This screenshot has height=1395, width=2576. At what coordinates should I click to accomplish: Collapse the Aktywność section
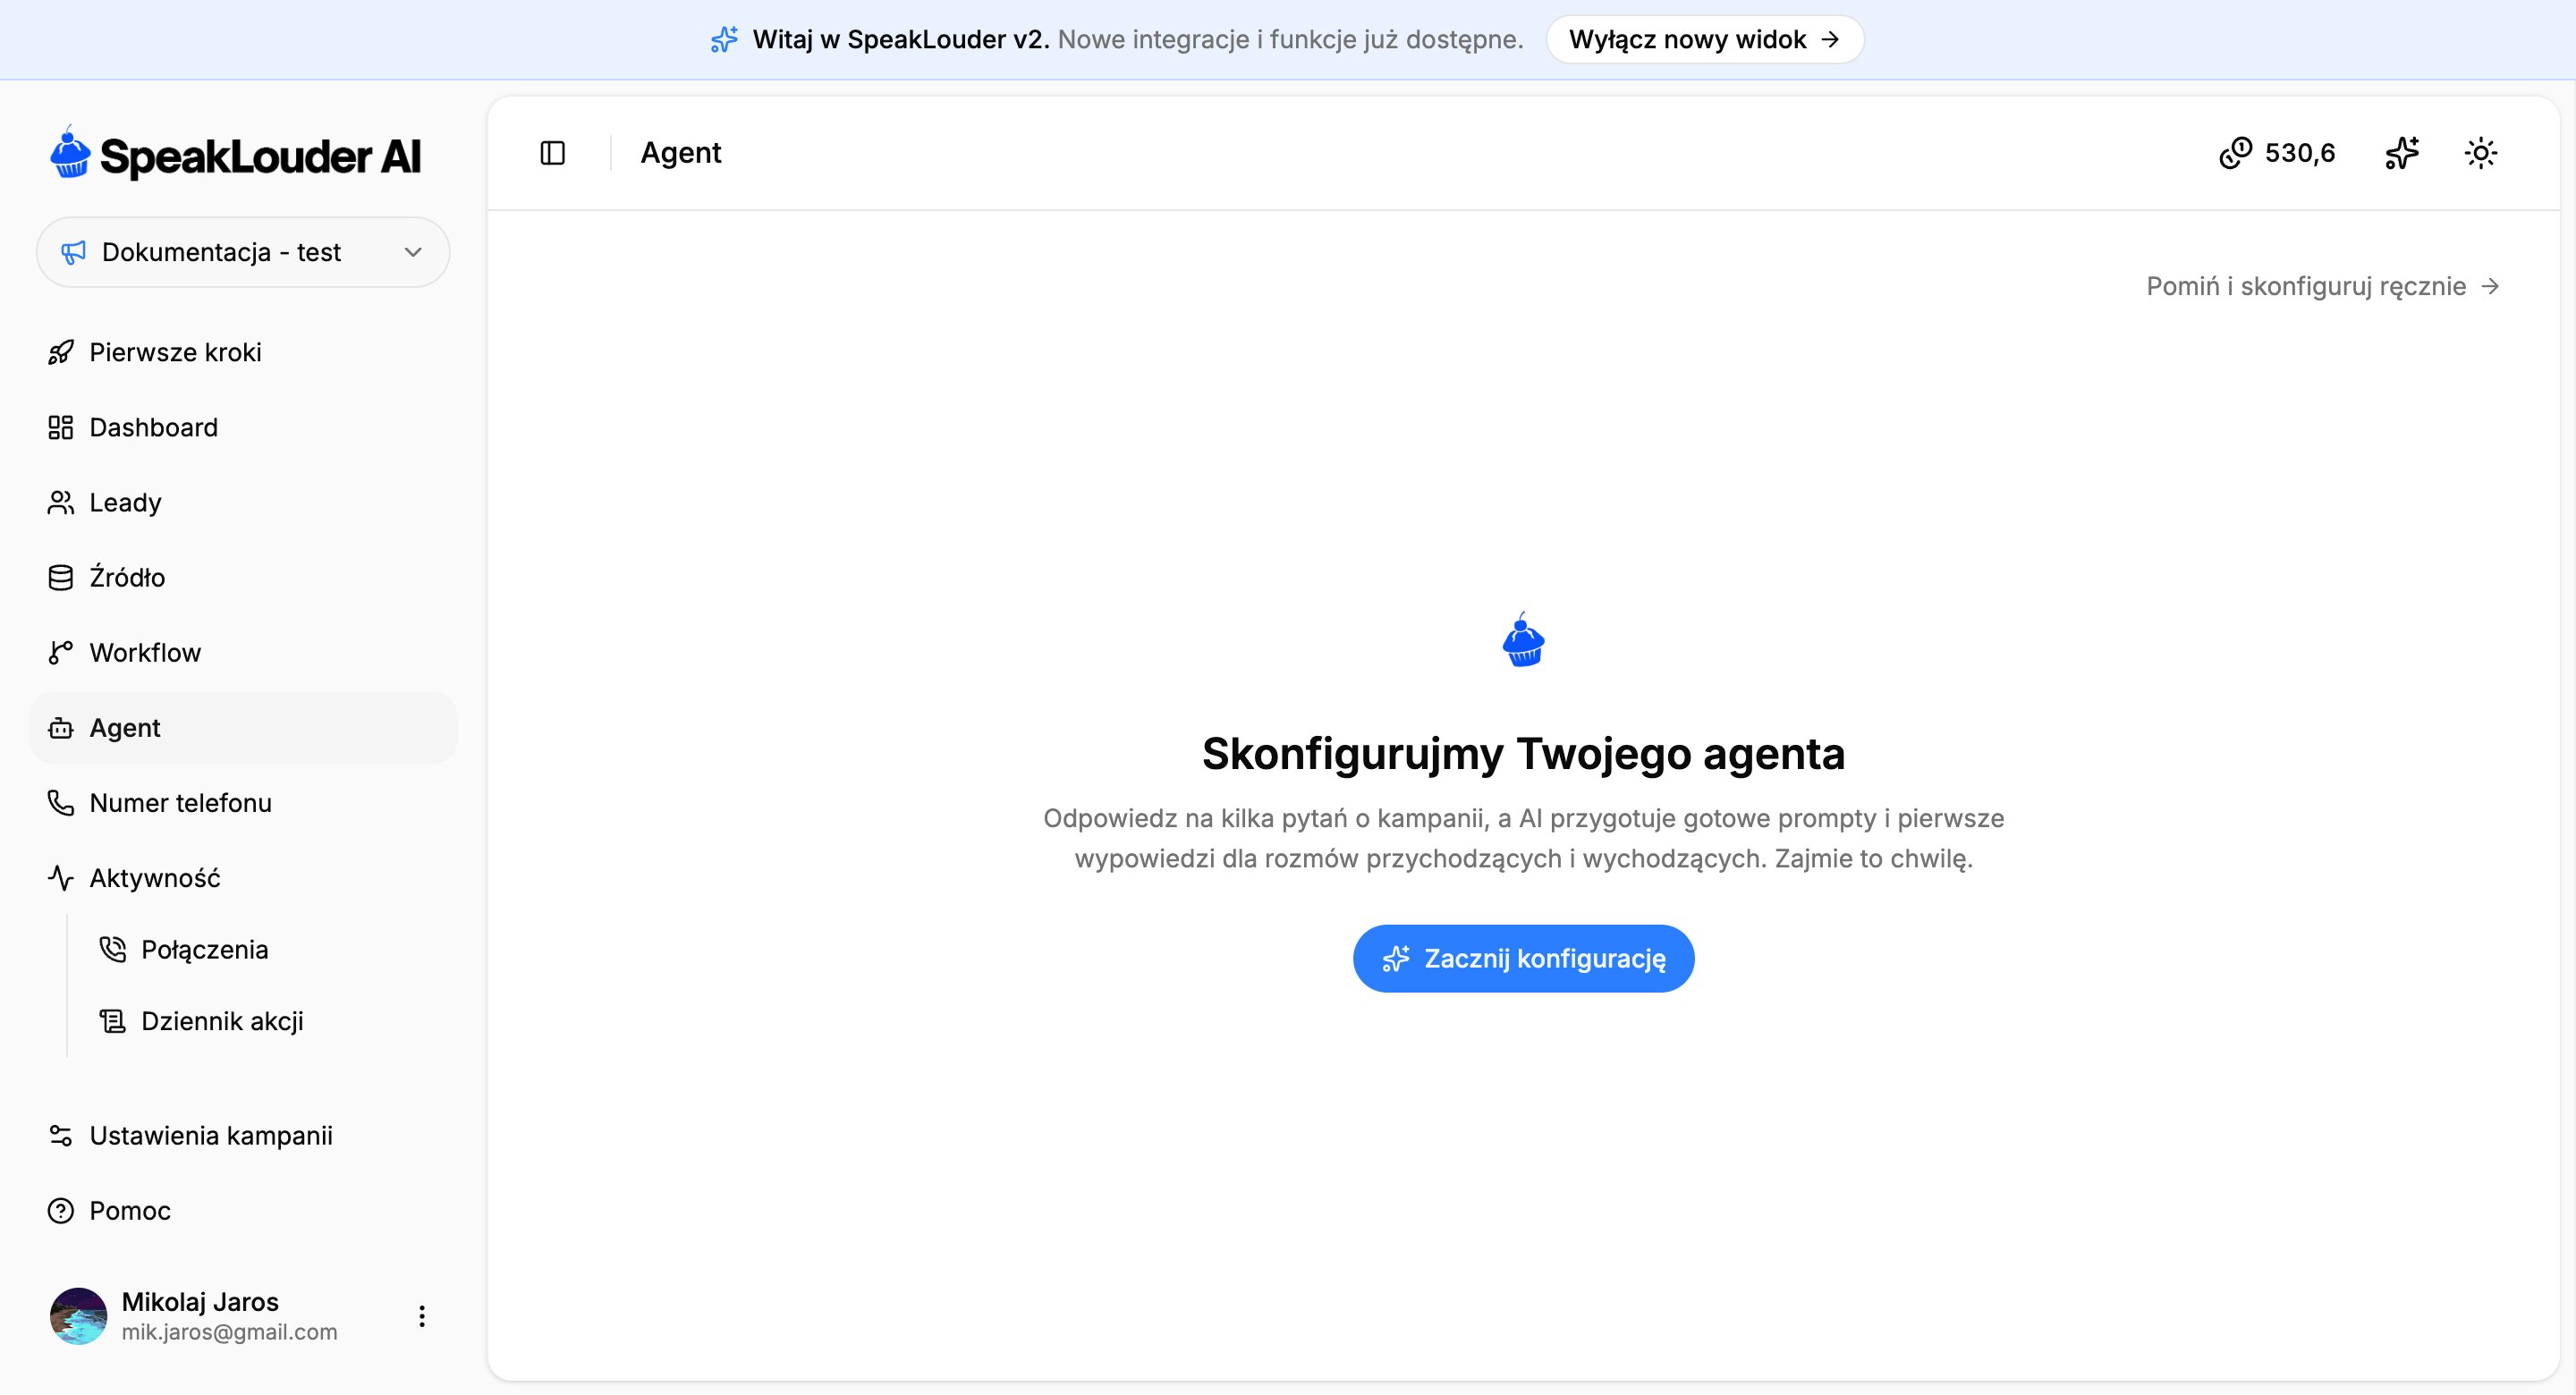click(243, 878)
